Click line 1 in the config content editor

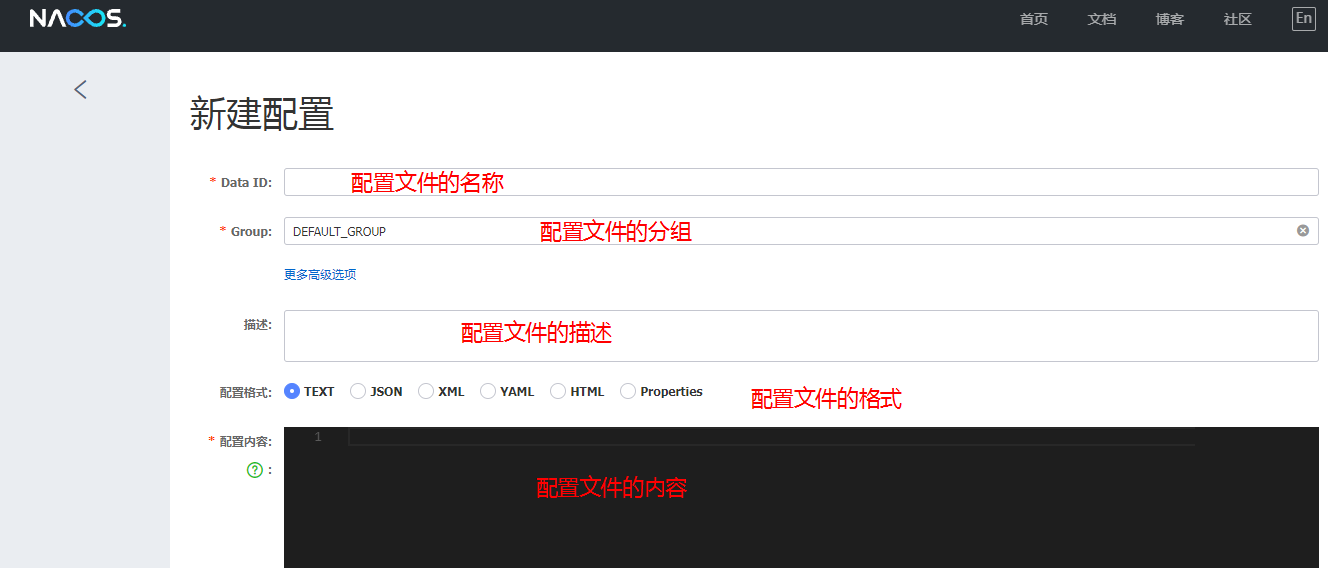[x=770, y=438]
